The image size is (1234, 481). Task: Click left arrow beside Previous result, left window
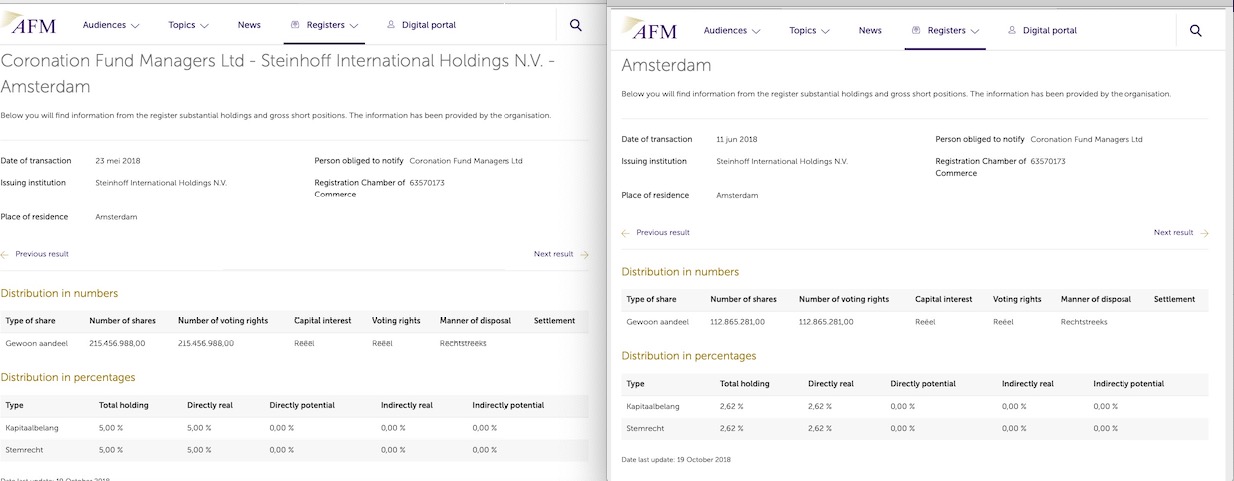point(5,254)
